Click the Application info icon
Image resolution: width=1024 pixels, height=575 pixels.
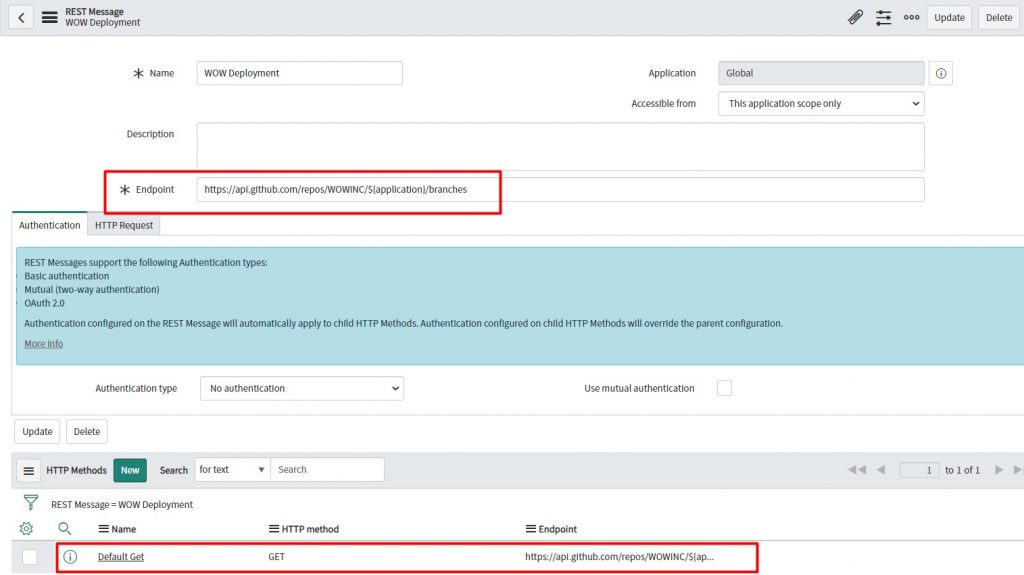coord(940,73)
